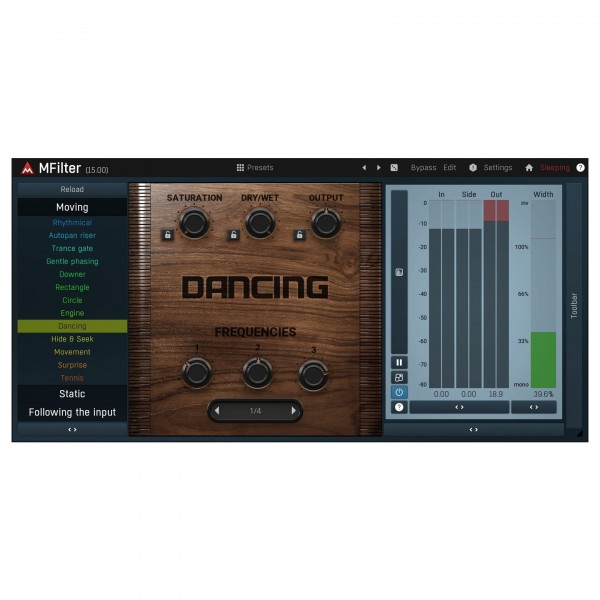
Task: Select the Tennis preset
Action: (72, 378)
